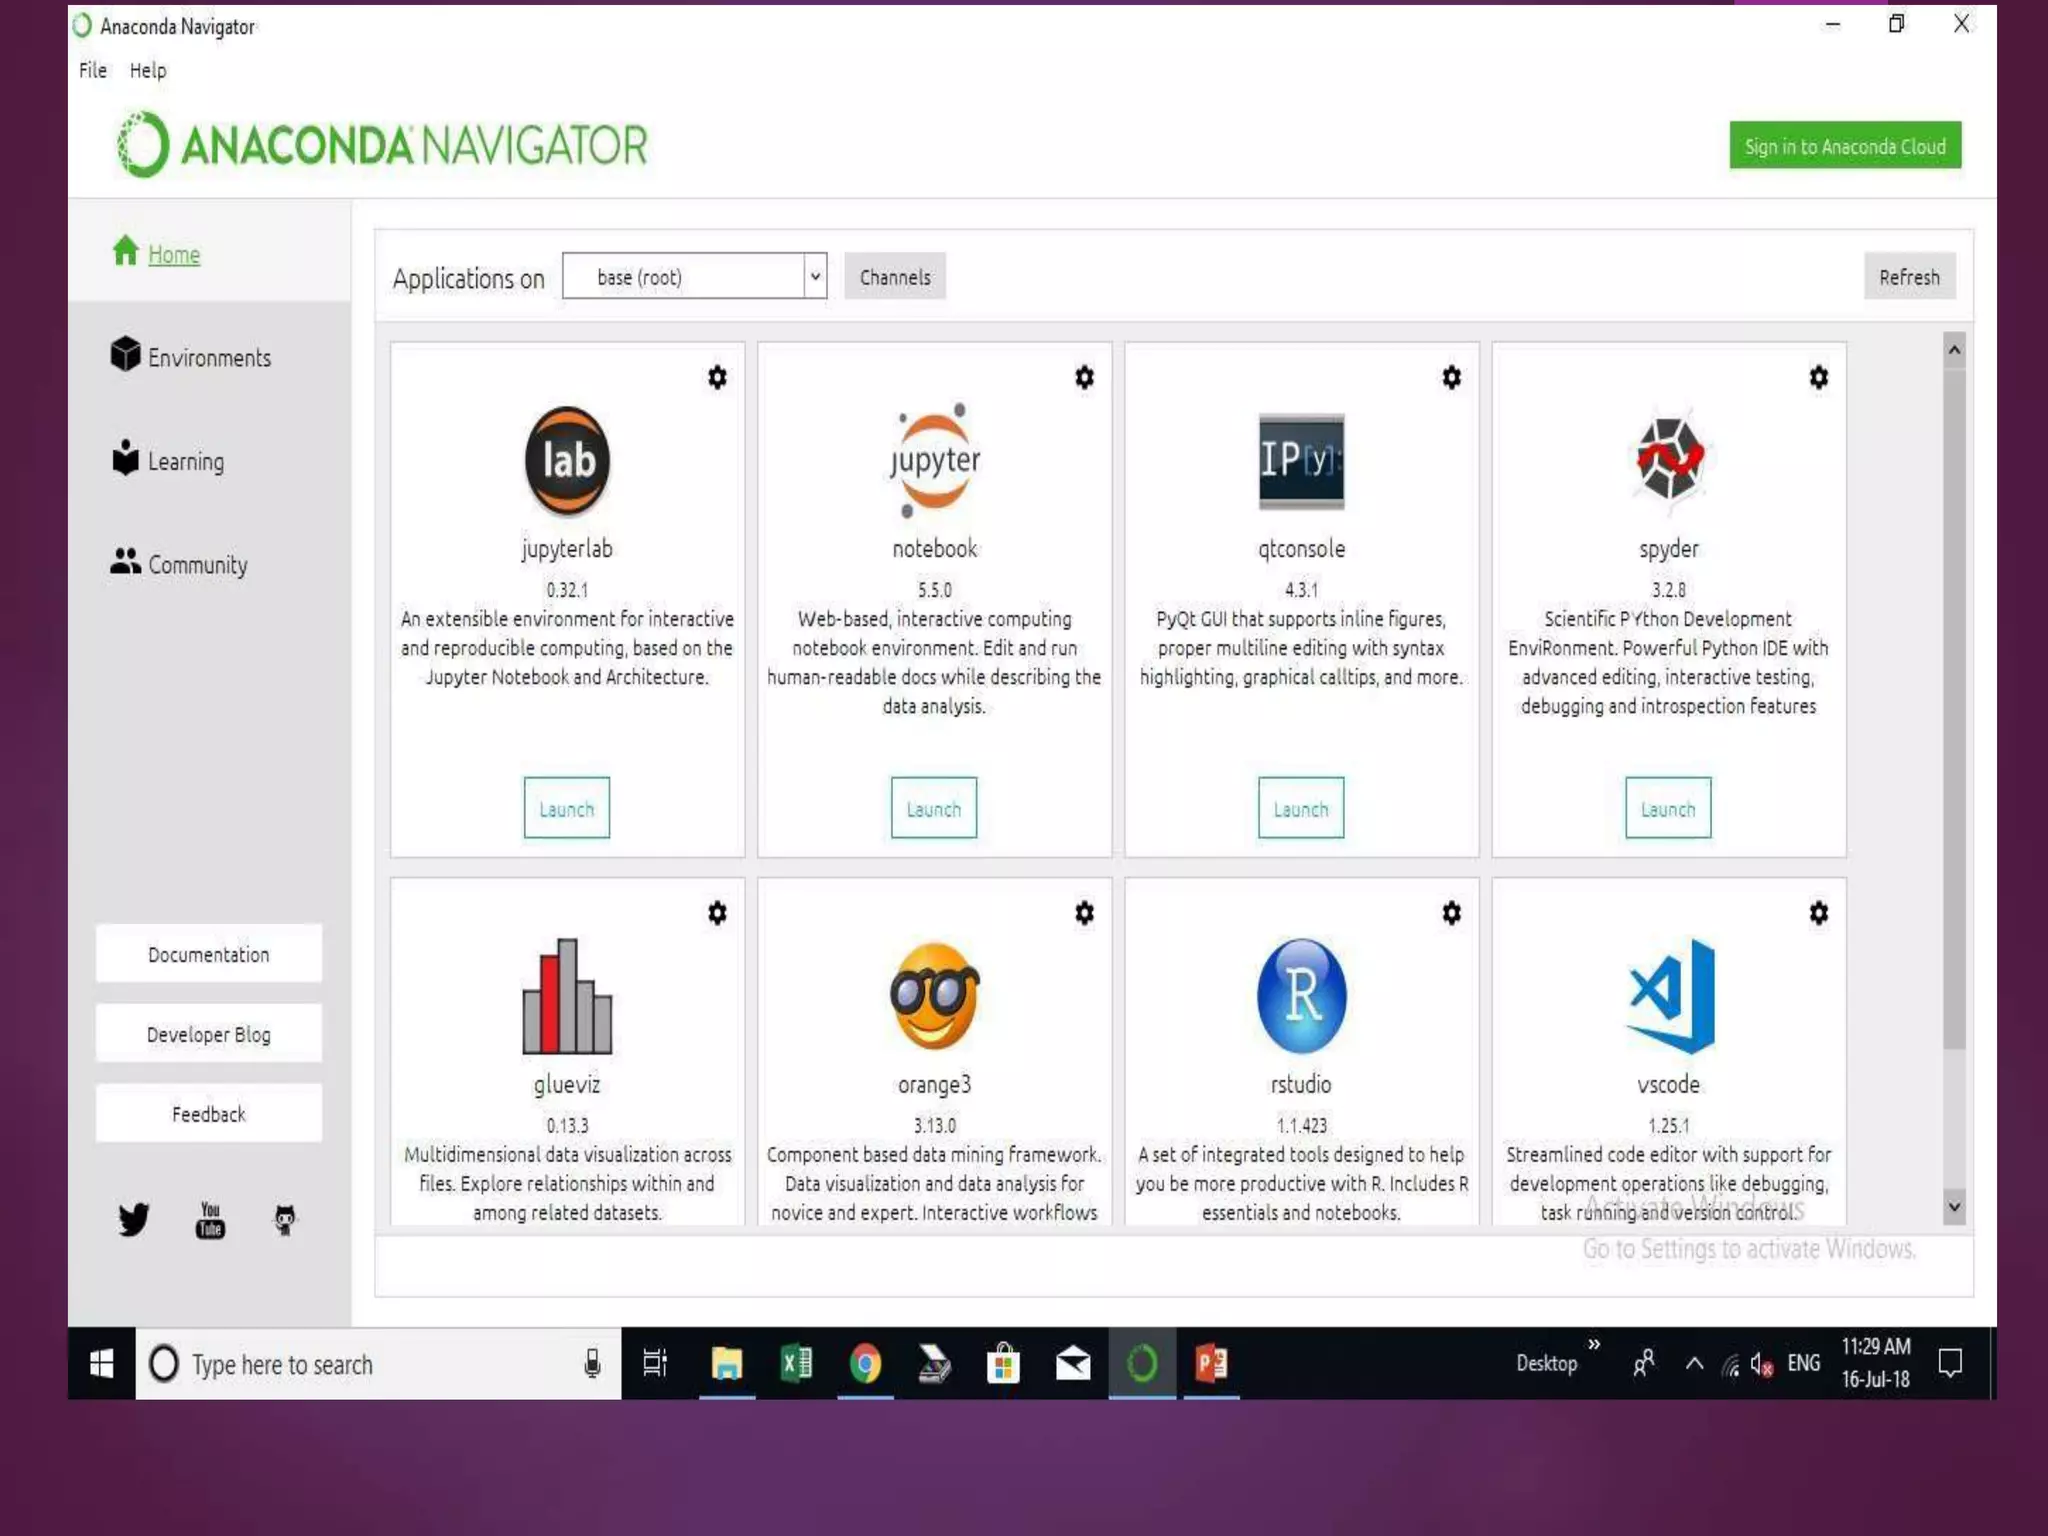Switch to the Environments tab
2048x1536 pixels.
tap(208, 358)
